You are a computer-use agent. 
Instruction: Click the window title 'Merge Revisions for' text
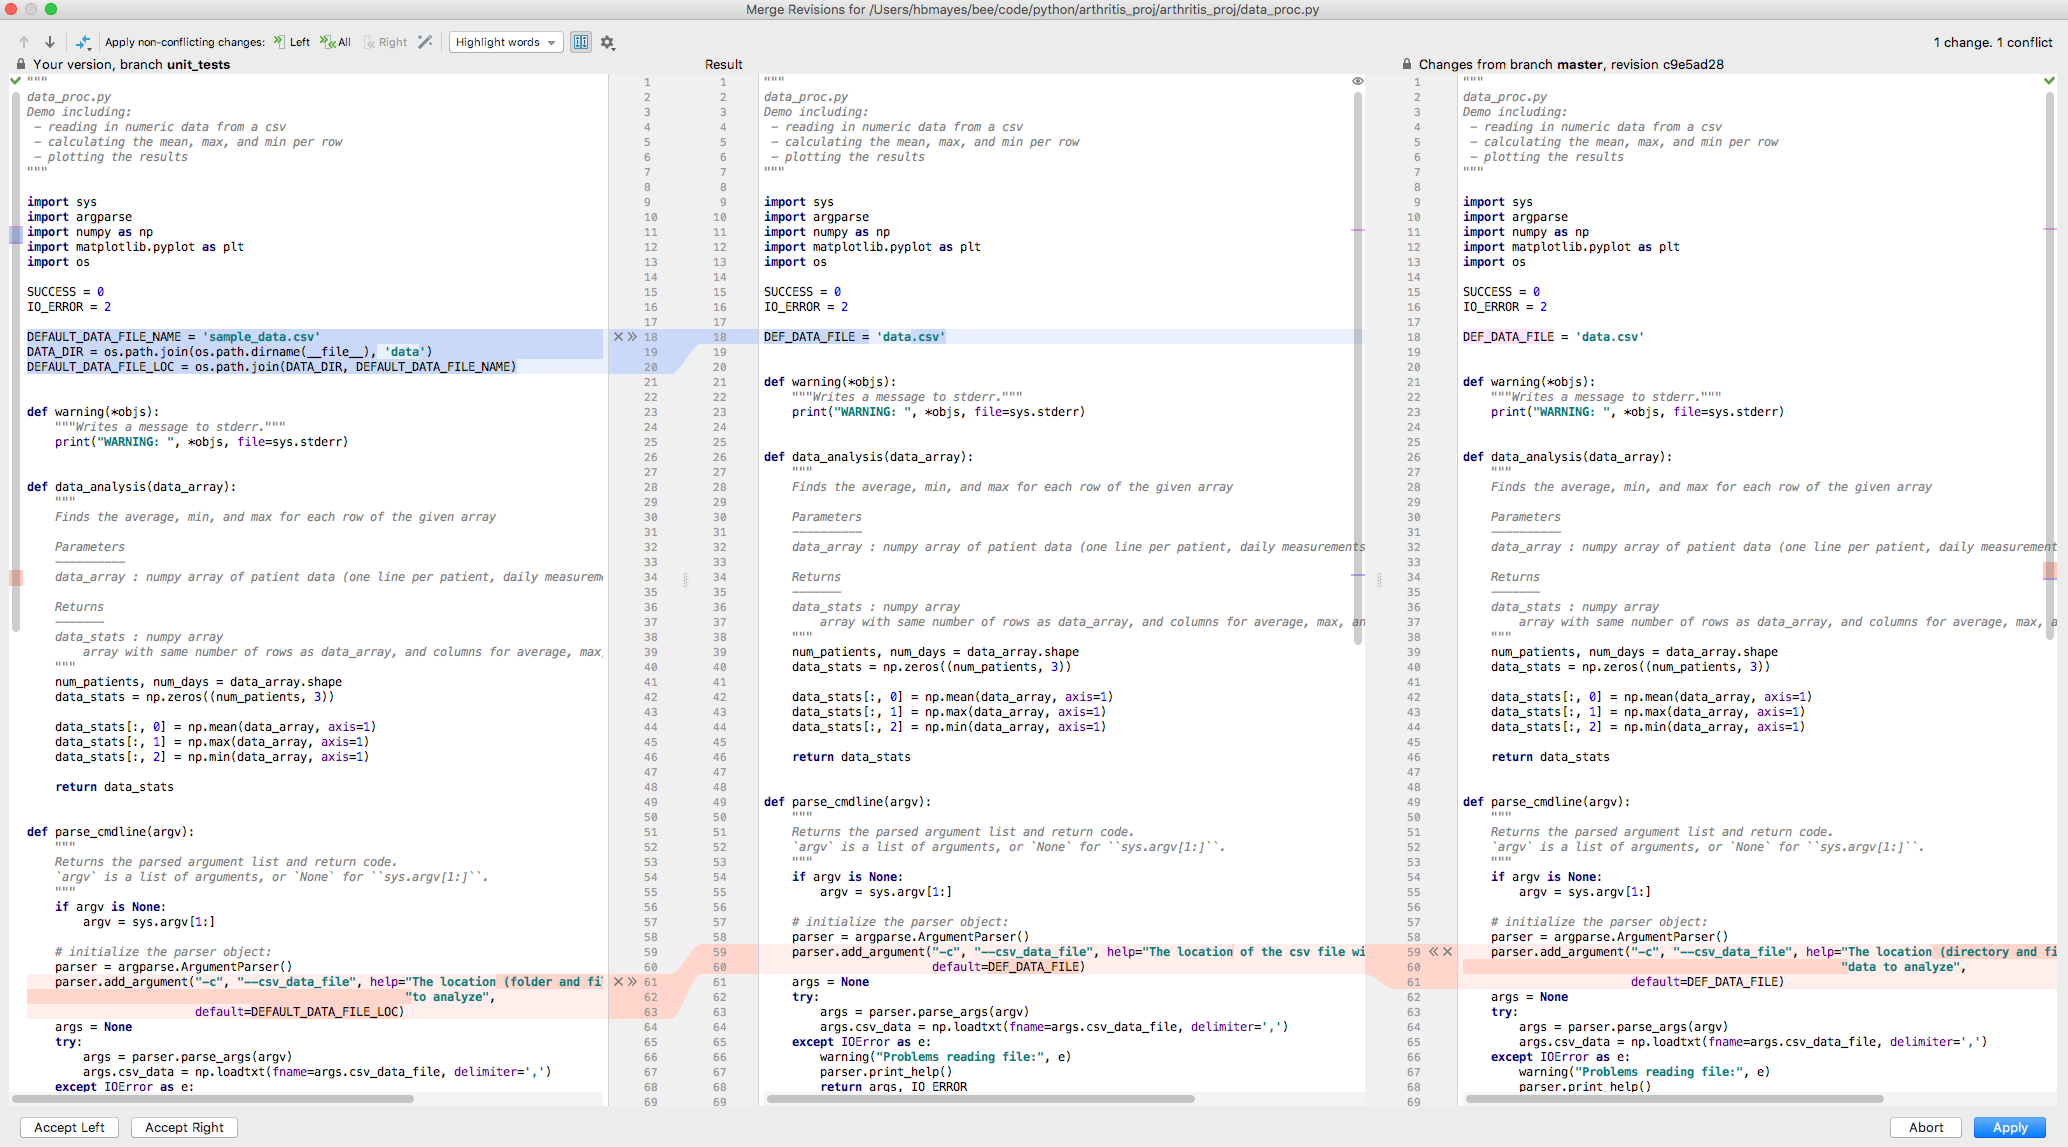point(1033,9)
